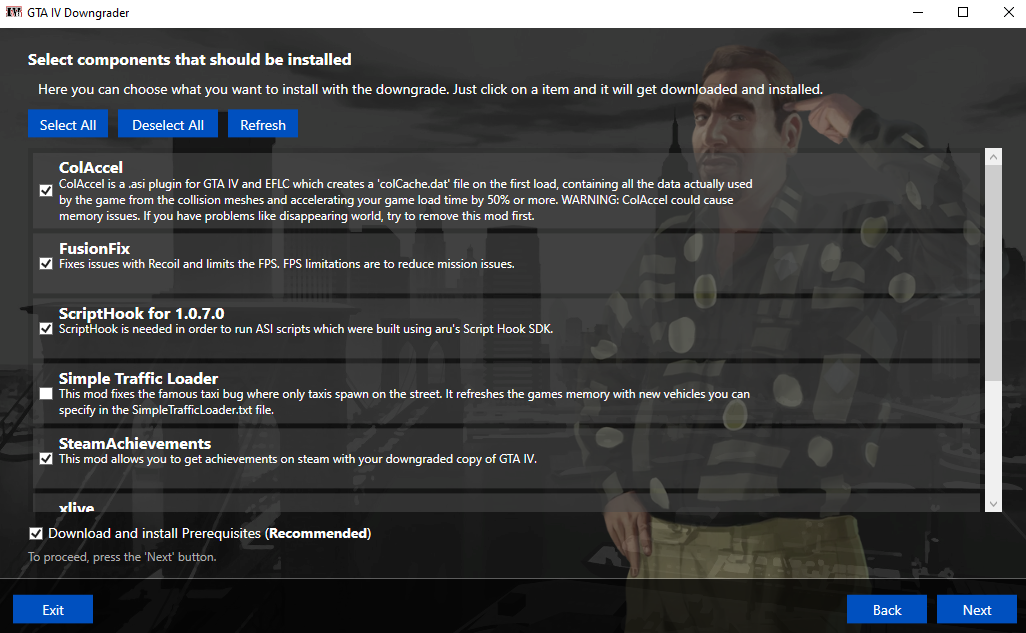Click the GTA IV Downgrader app icon
Viewport: 1026px width, 633px height.
pyautogui.click(x=14, y=12)
